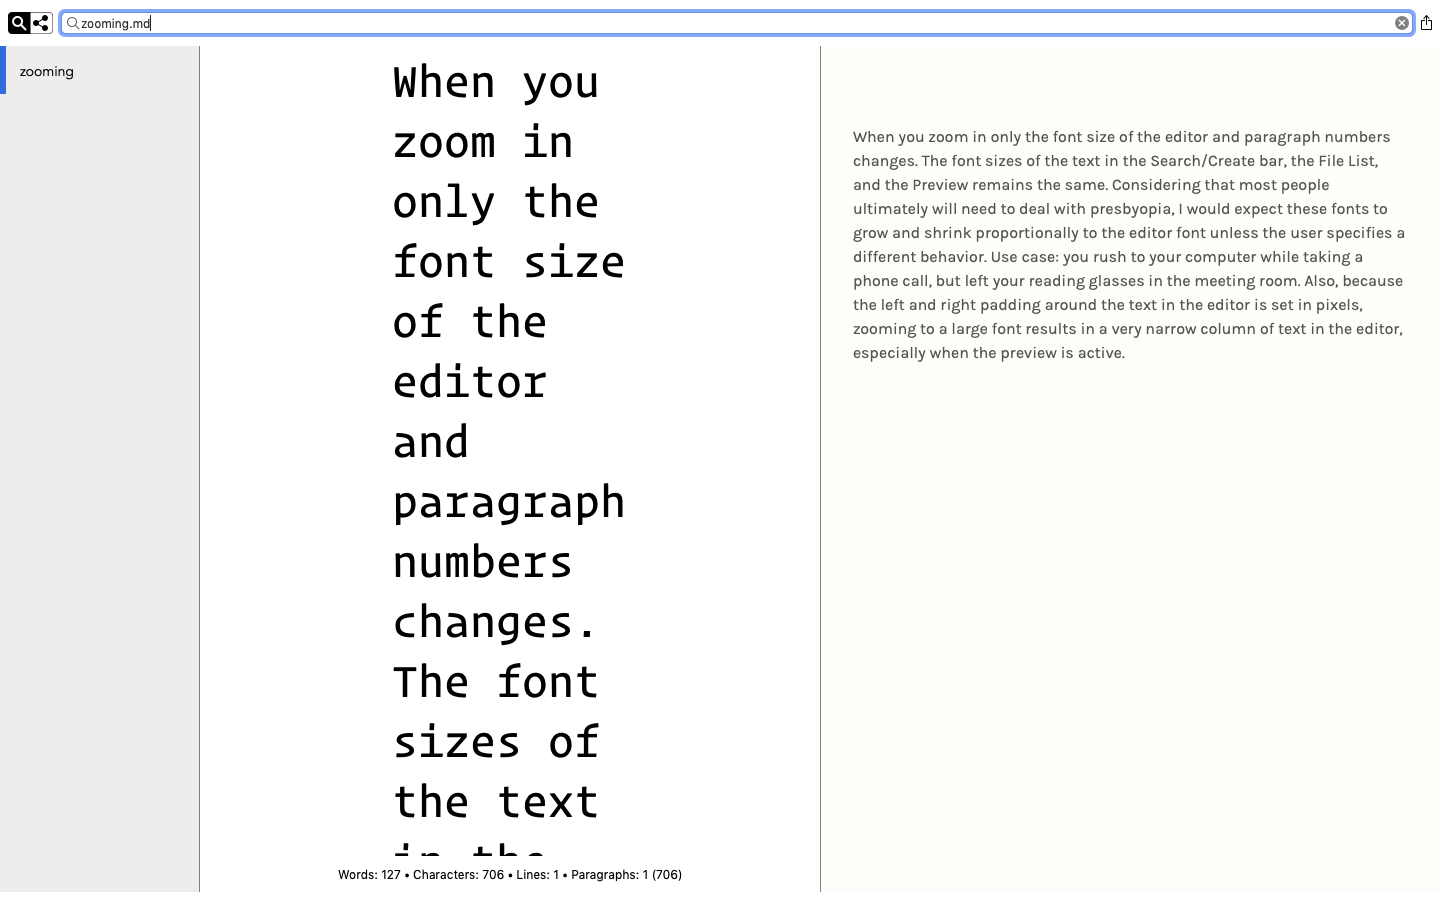Click the small magnifier inside the search field
Screen dimensions: 1440x900
point(72,23)
